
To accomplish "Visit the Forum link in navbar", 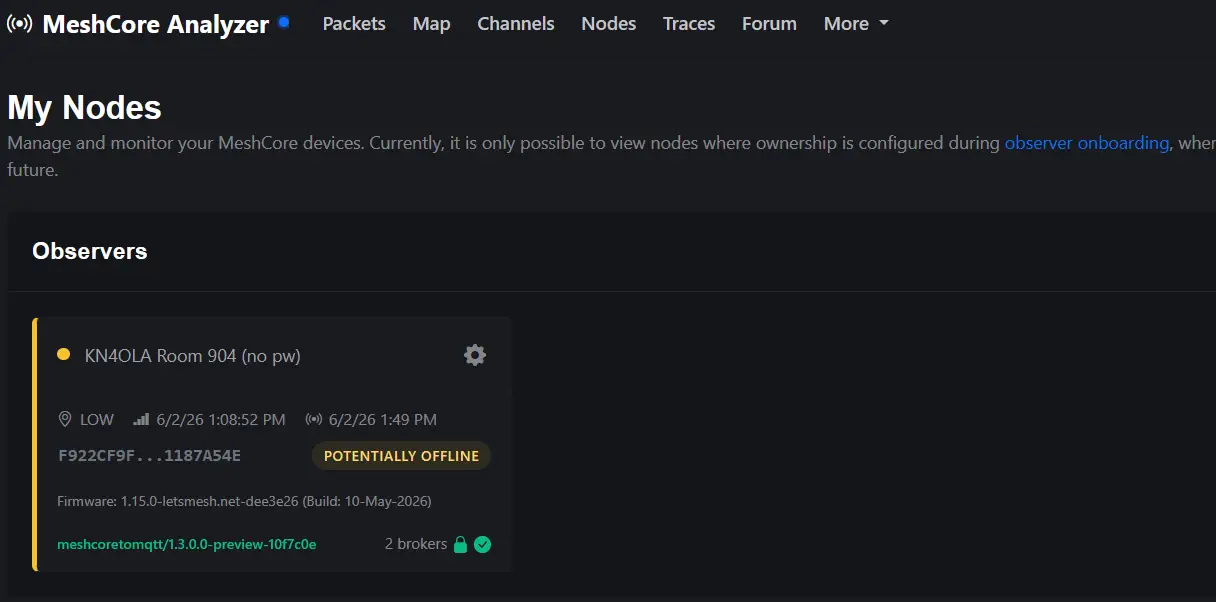I will point(769,24).
